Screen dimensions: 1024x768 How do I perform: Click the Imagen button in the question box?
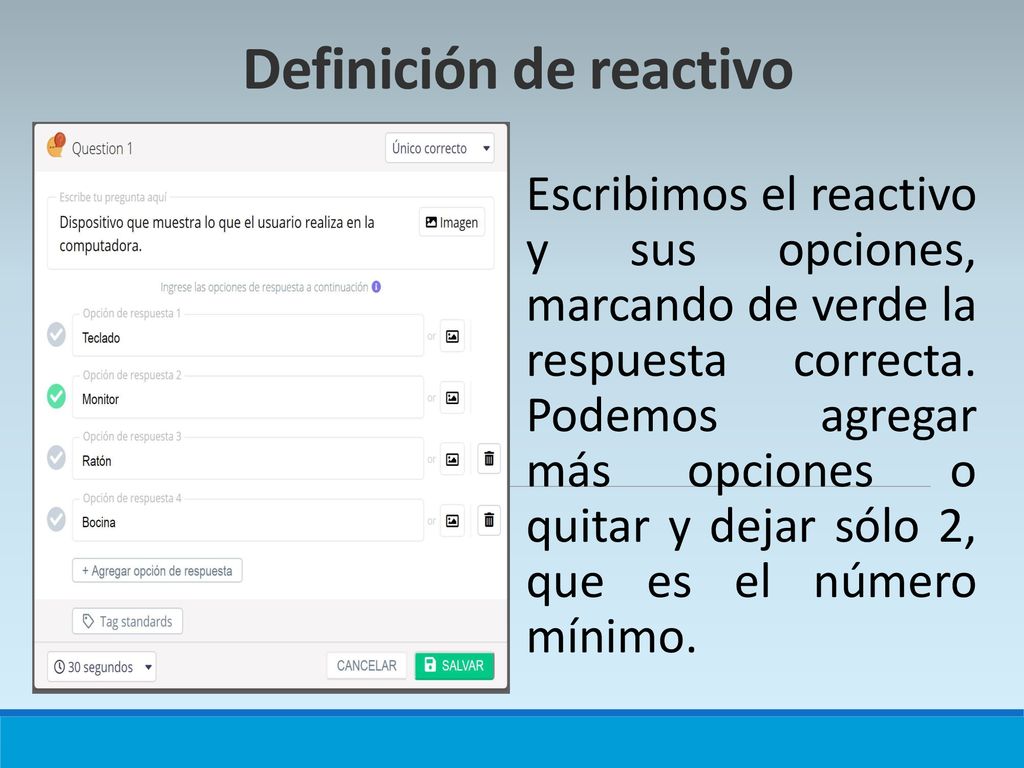(452, 223)
